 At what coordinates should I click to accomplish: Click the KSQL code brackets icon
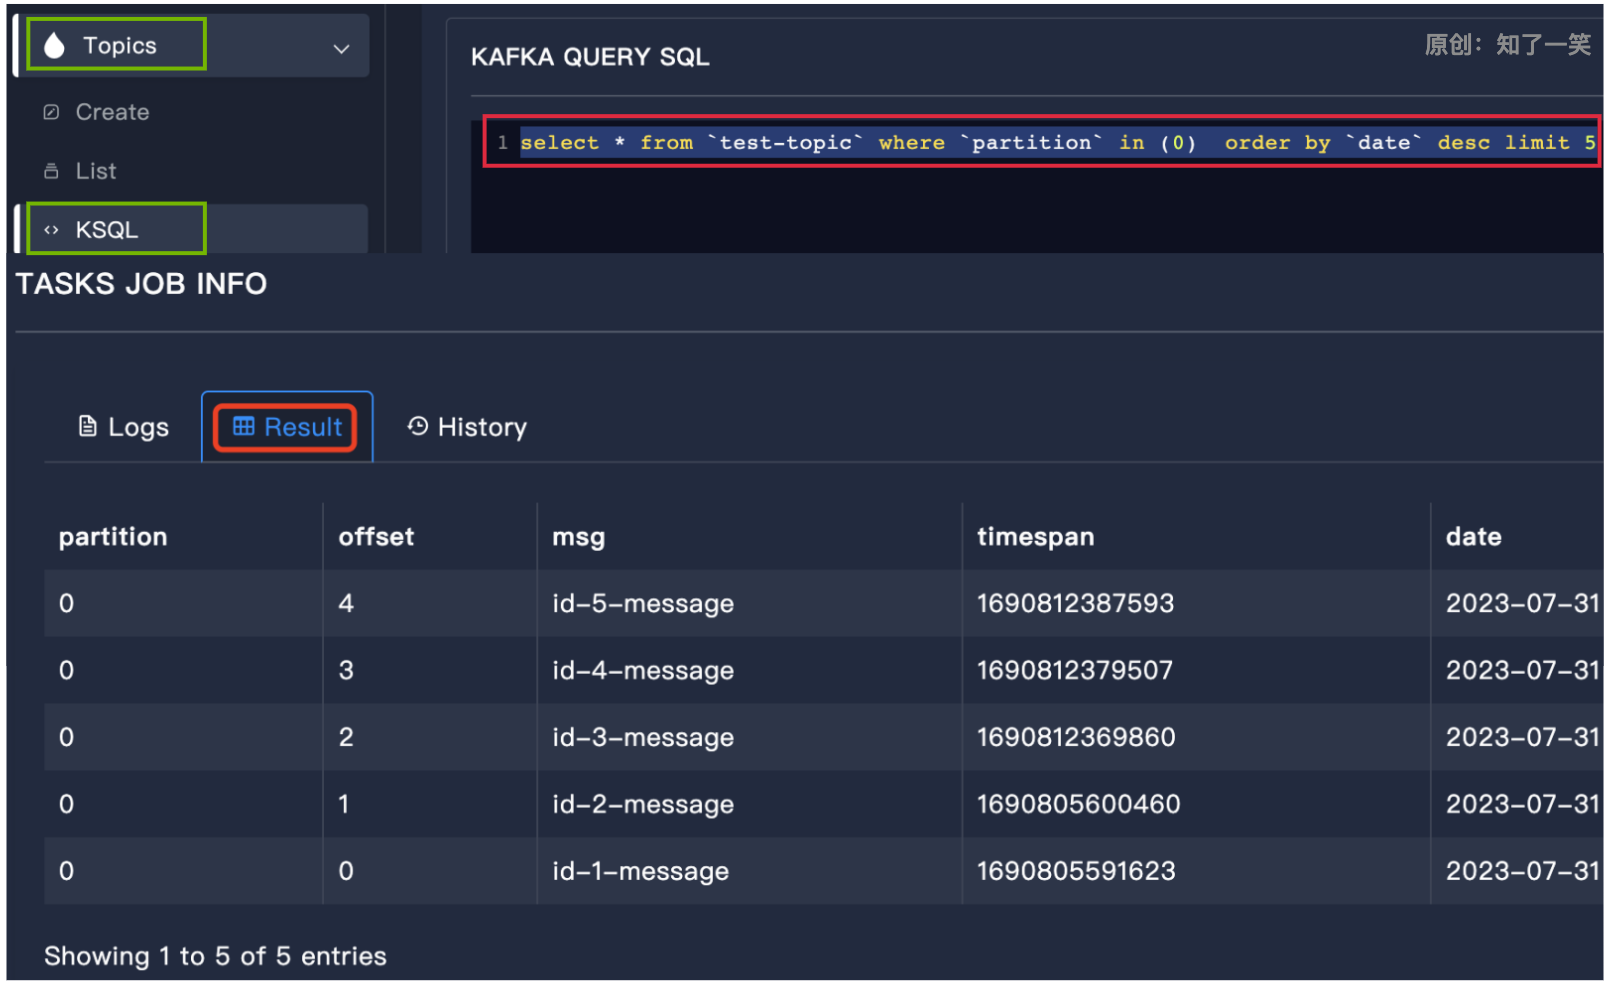(52, 229)
